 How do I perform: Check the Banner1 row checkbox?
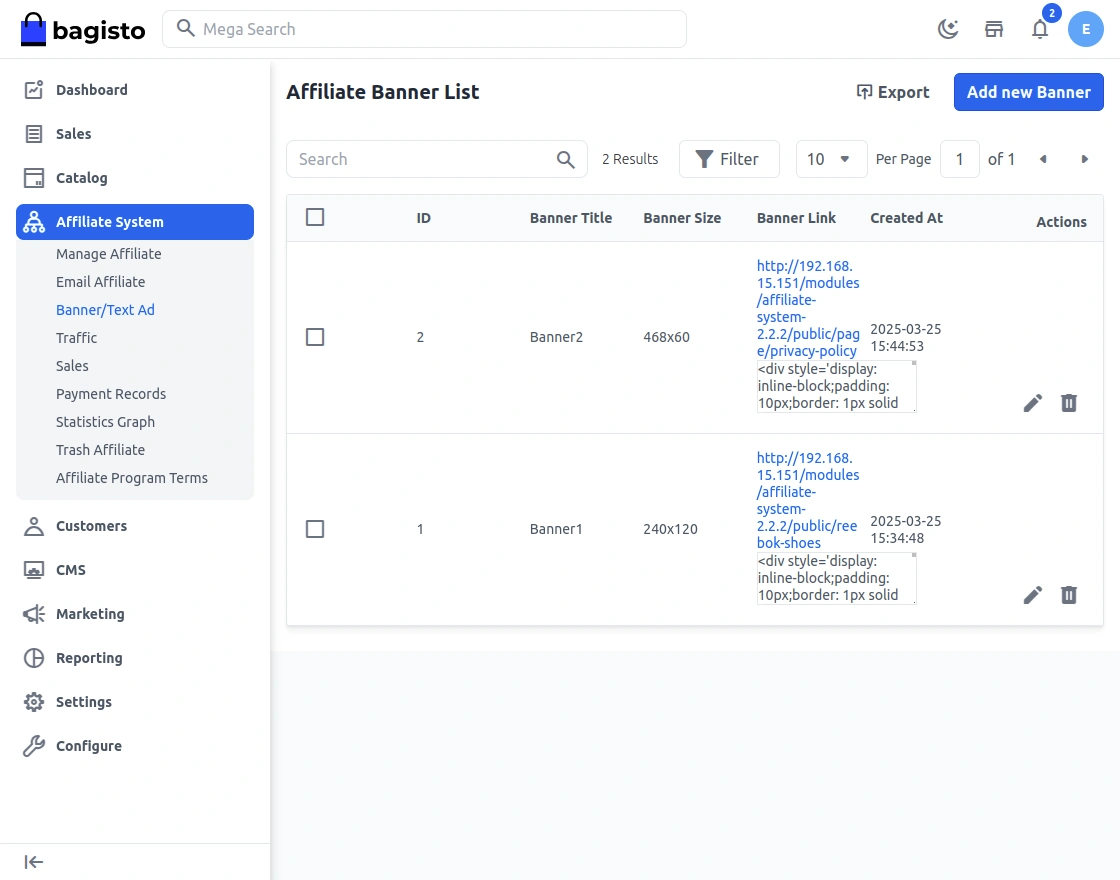point(315,529)
